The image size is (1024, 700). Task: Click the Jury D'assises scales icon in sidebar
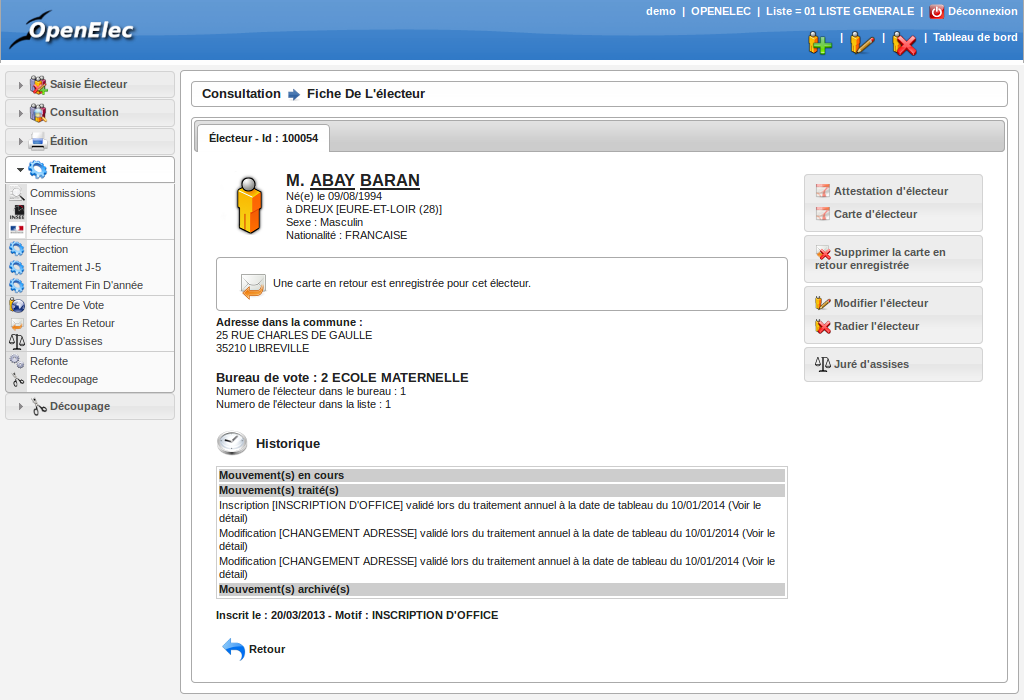click(x=17, y=341)
